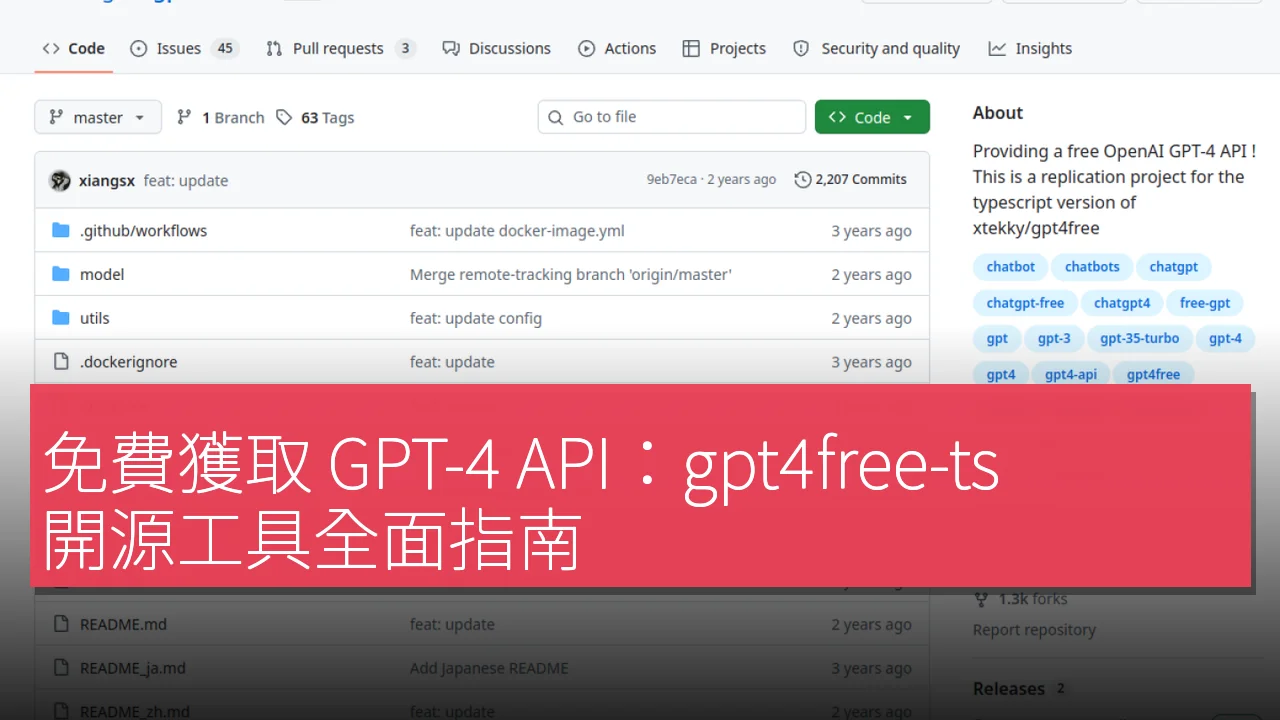Switch to Pull requests tab
The image size is (1280, 720).
point(340,48)
